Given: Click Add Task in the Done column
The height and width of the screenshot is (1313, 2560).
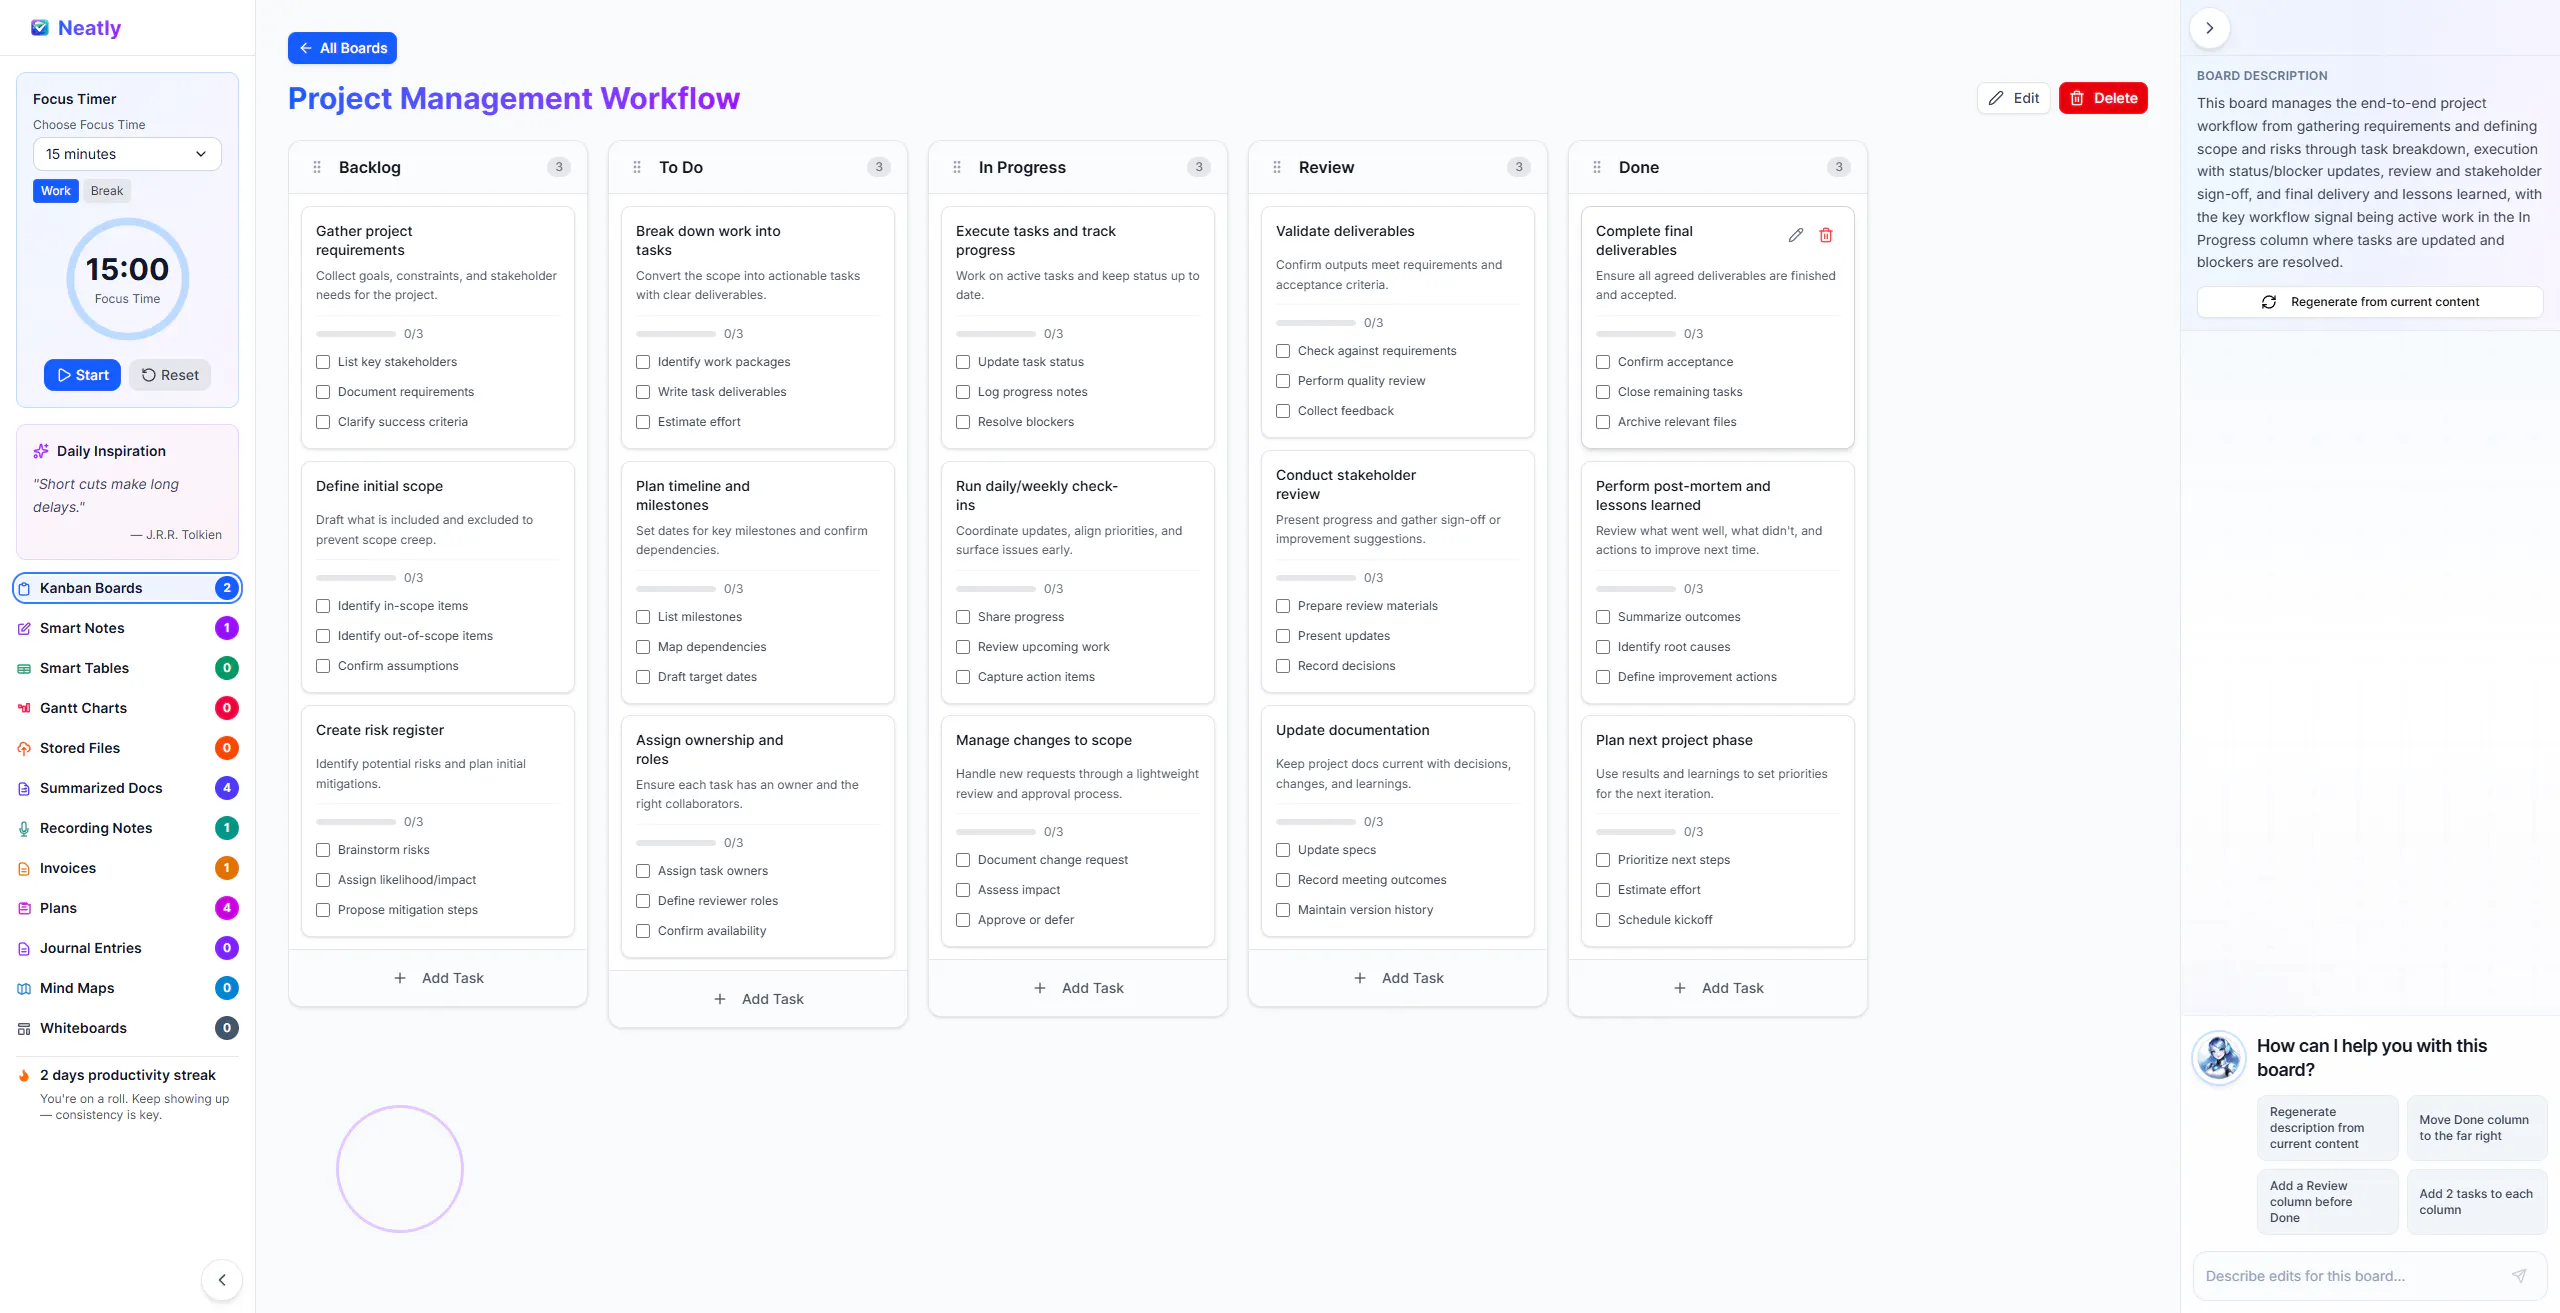Looking at the screenshot, I should coord(1718,988).
